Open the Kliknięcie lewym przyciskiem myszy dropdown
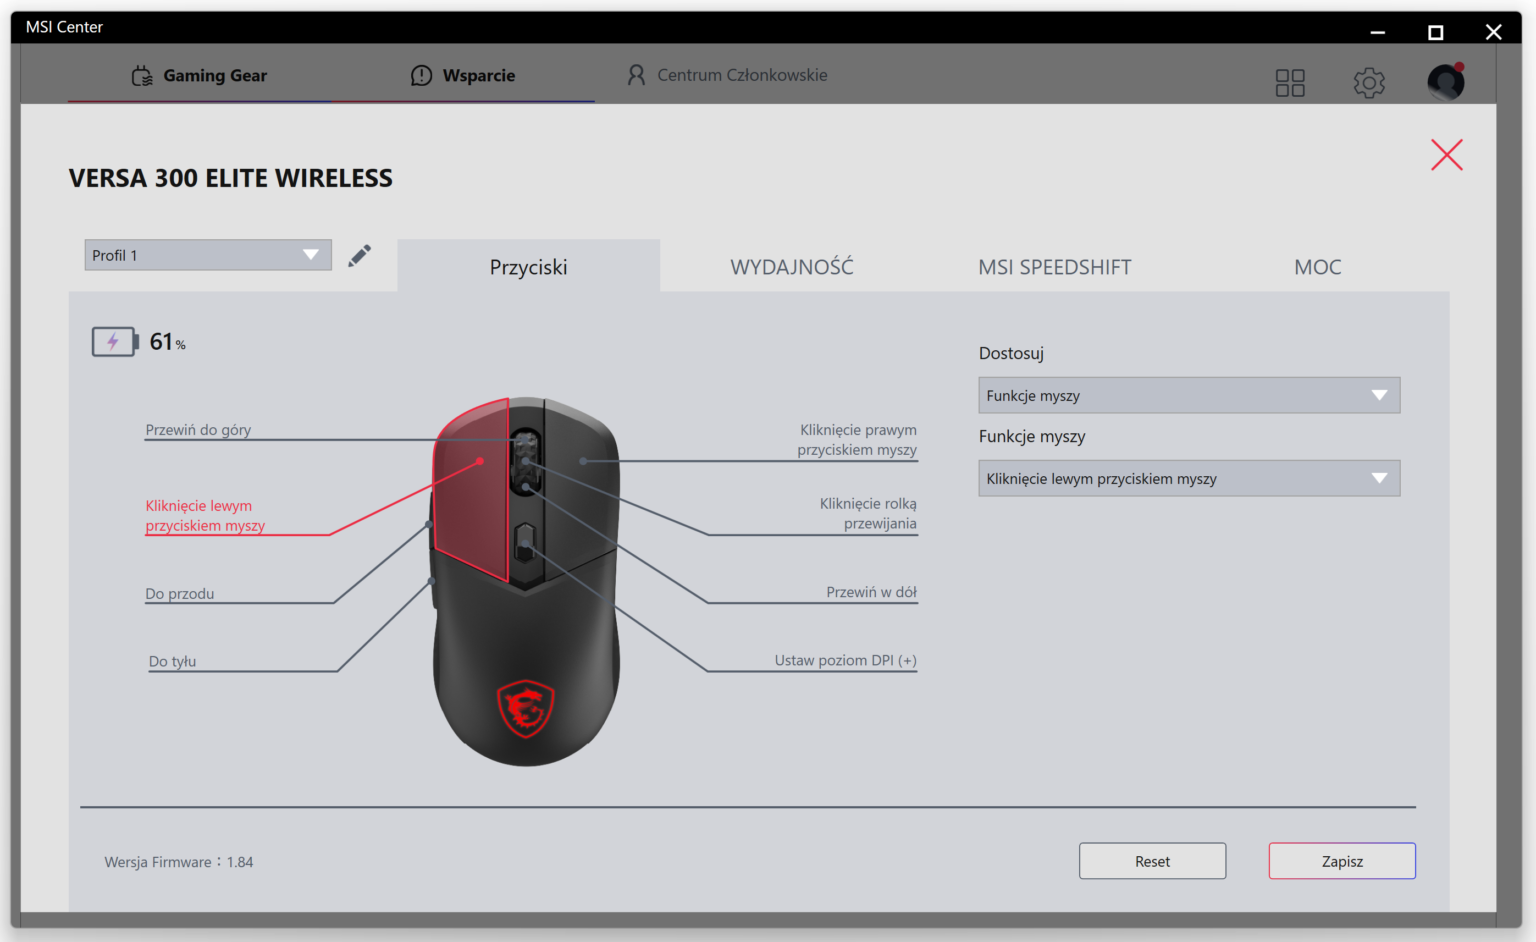Viewport: 1536px width, 942px height. tap(1188, 478)
